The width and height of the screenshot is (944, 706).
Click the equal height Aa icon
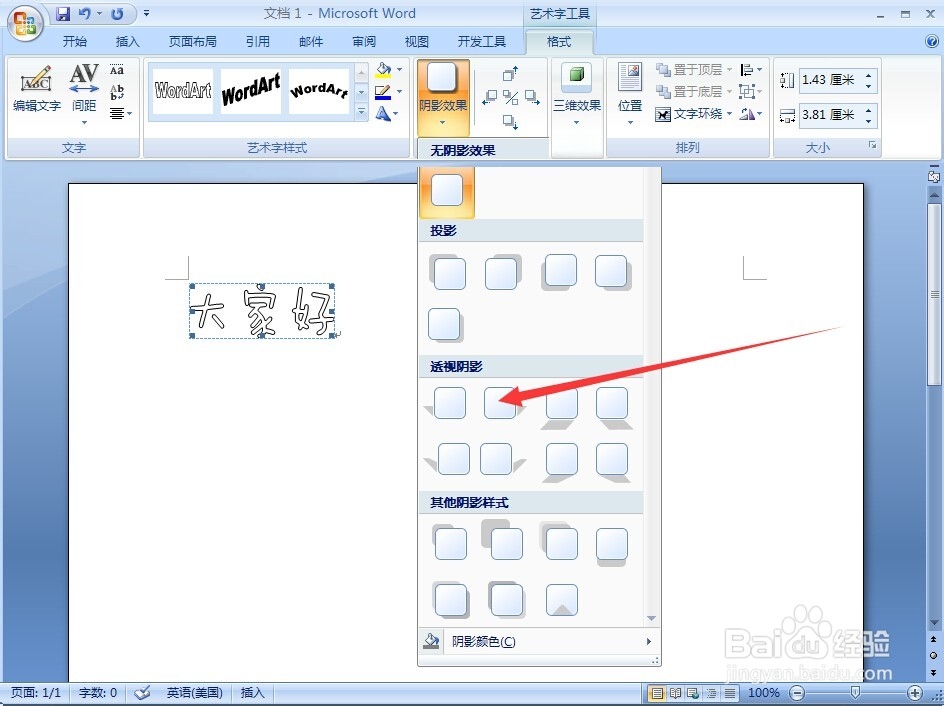tap(117, 70)
